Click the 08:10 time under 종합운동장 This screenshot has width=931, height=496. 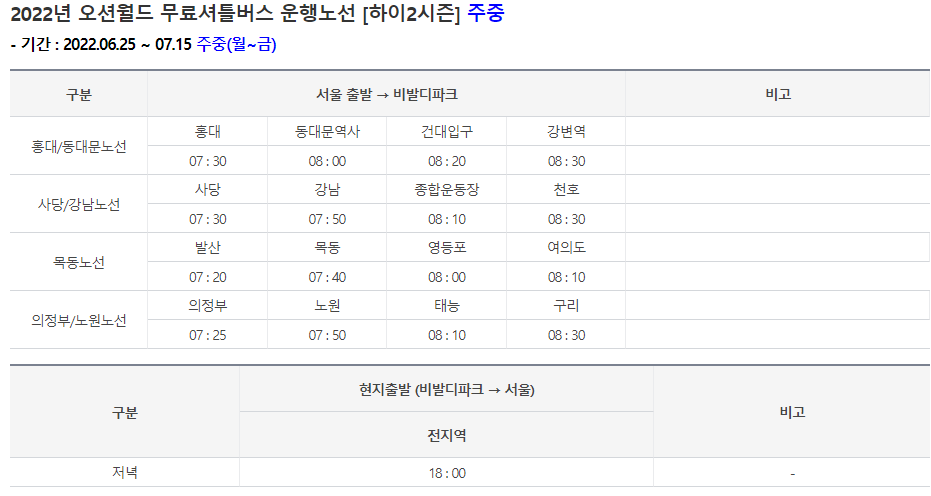tap(446, 219)
